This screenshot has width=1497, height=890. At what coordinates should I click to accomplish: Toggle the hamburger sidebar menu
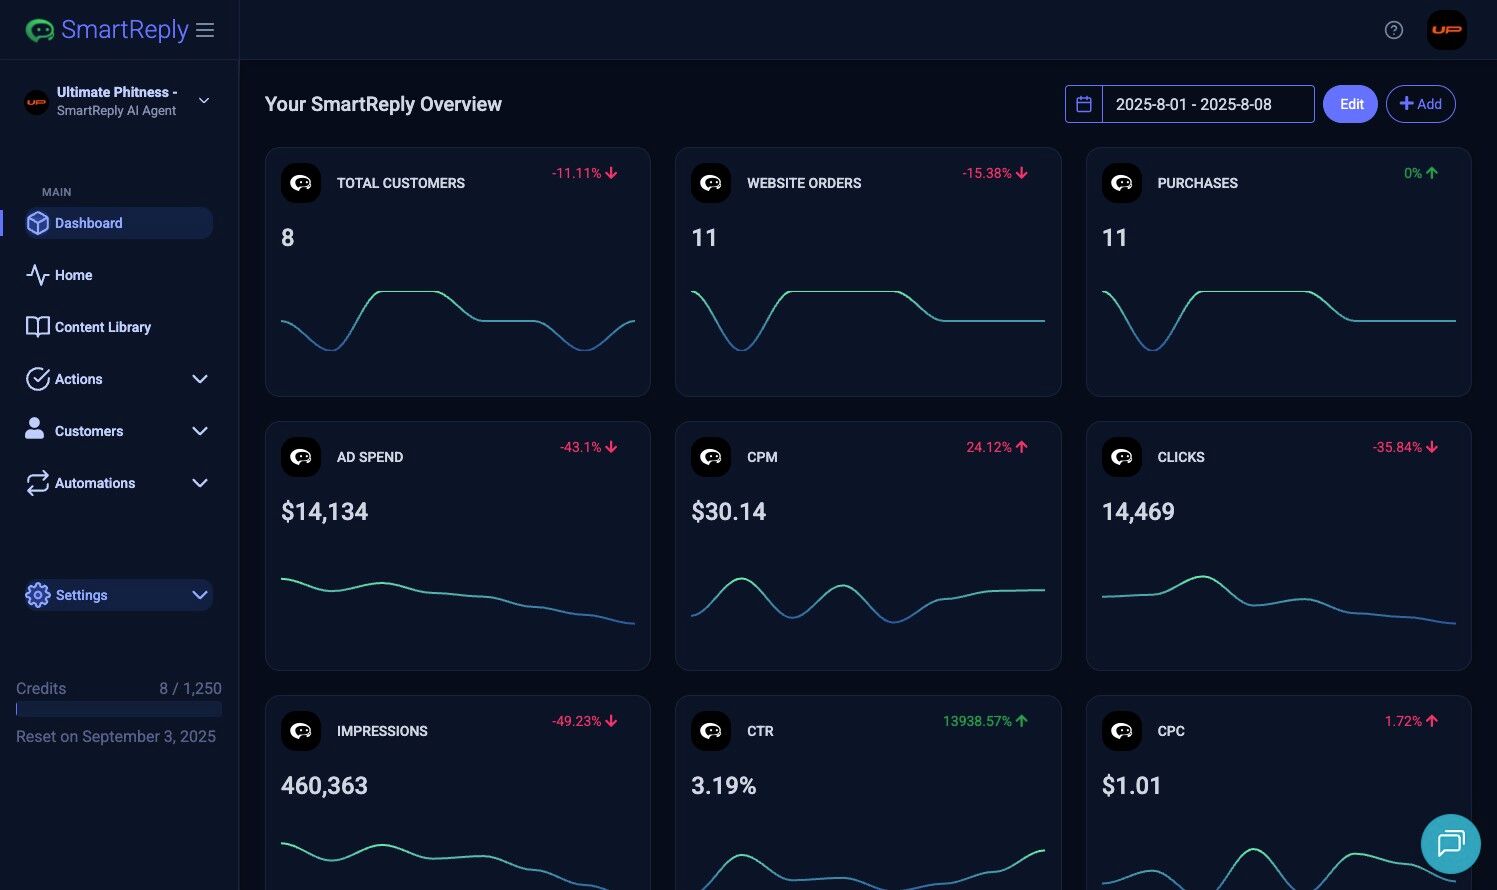(205, 30)
